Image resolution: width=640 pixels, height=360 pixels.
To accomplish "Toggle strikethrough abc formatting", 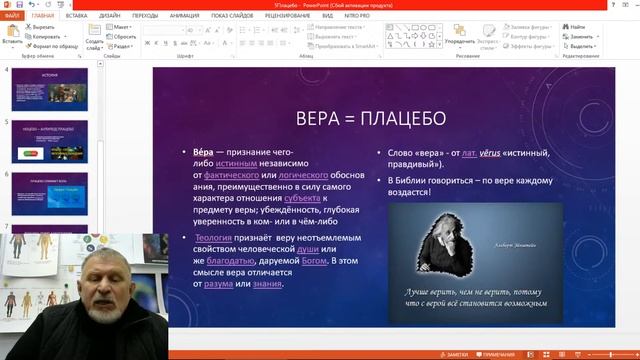I will coord(184,43).
